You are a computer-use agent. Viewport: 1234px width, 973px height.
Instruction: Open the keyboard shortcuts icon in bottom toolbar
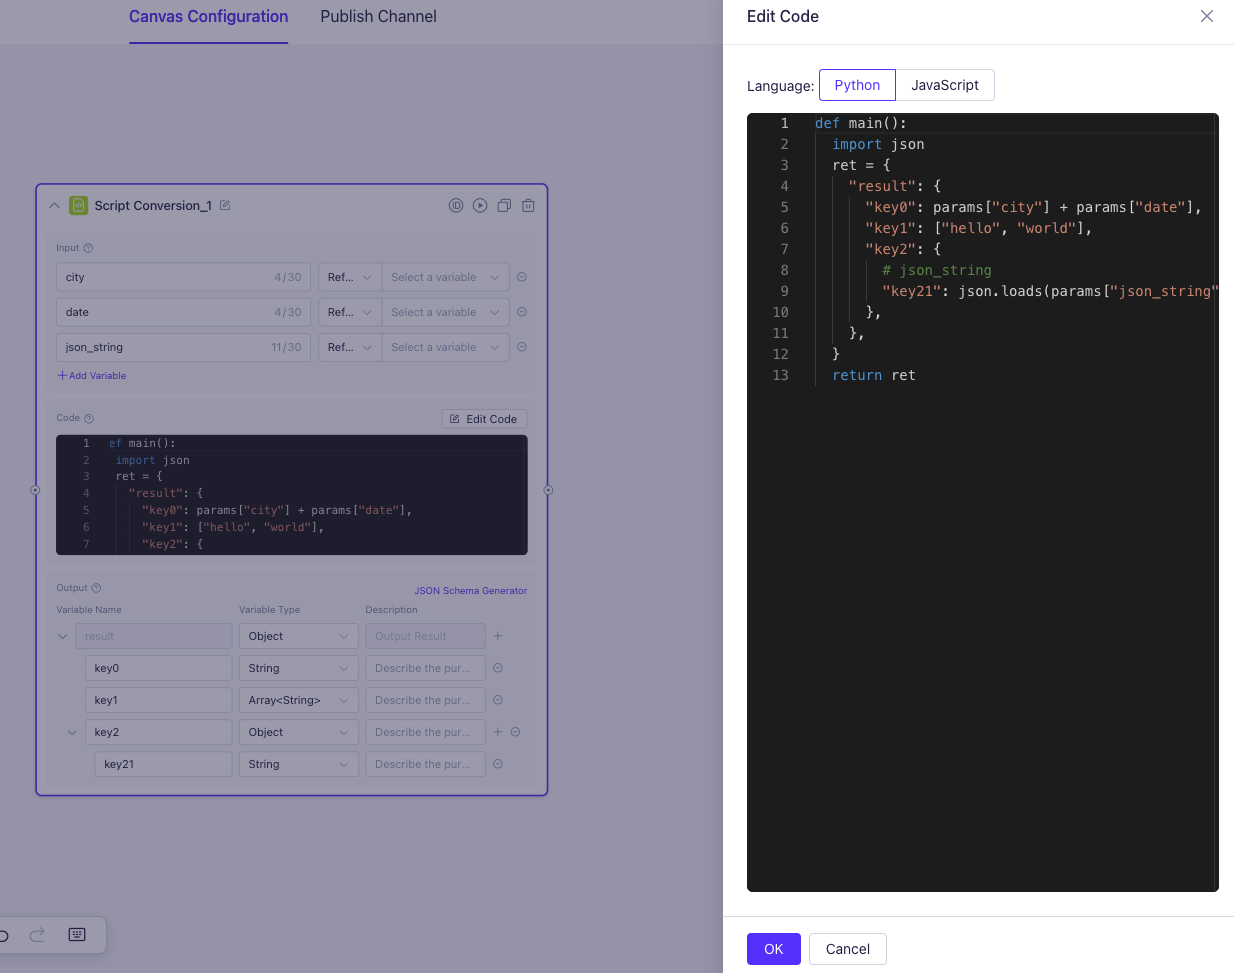[77, 934]
